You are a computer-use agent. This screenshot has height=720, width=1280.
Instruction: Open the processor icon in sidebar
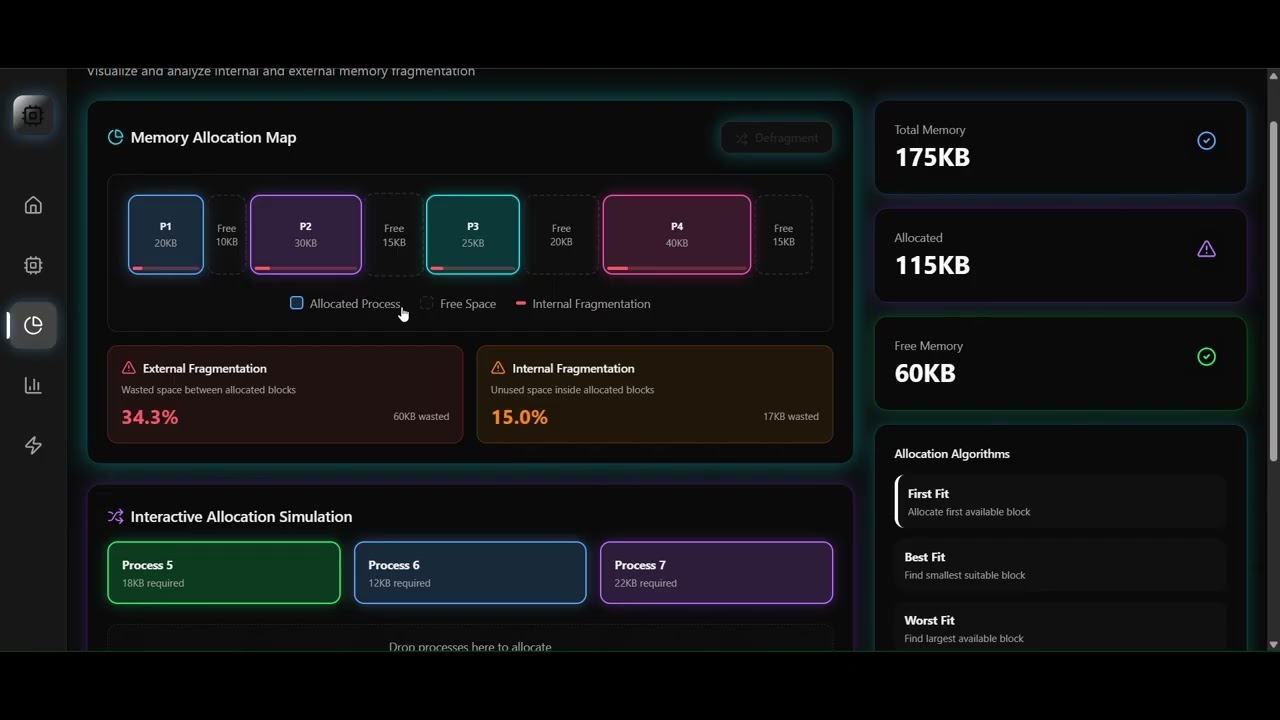(33, 265)
